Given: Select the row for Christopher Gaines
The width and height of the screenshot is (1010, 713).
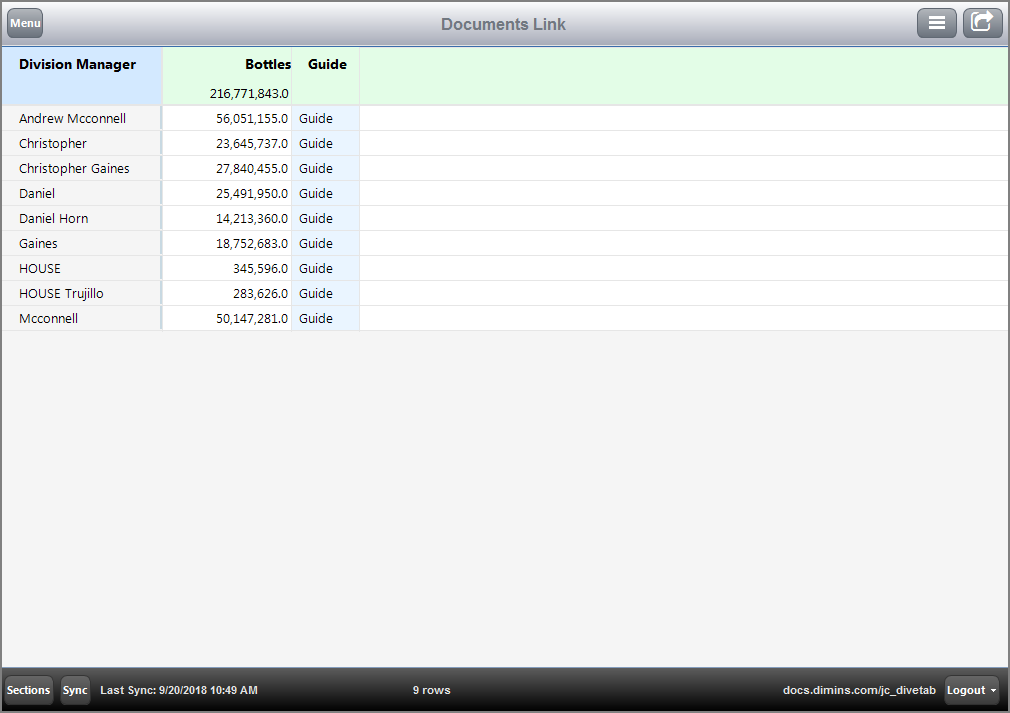Looking at the screenshot, I should [74, 168].
